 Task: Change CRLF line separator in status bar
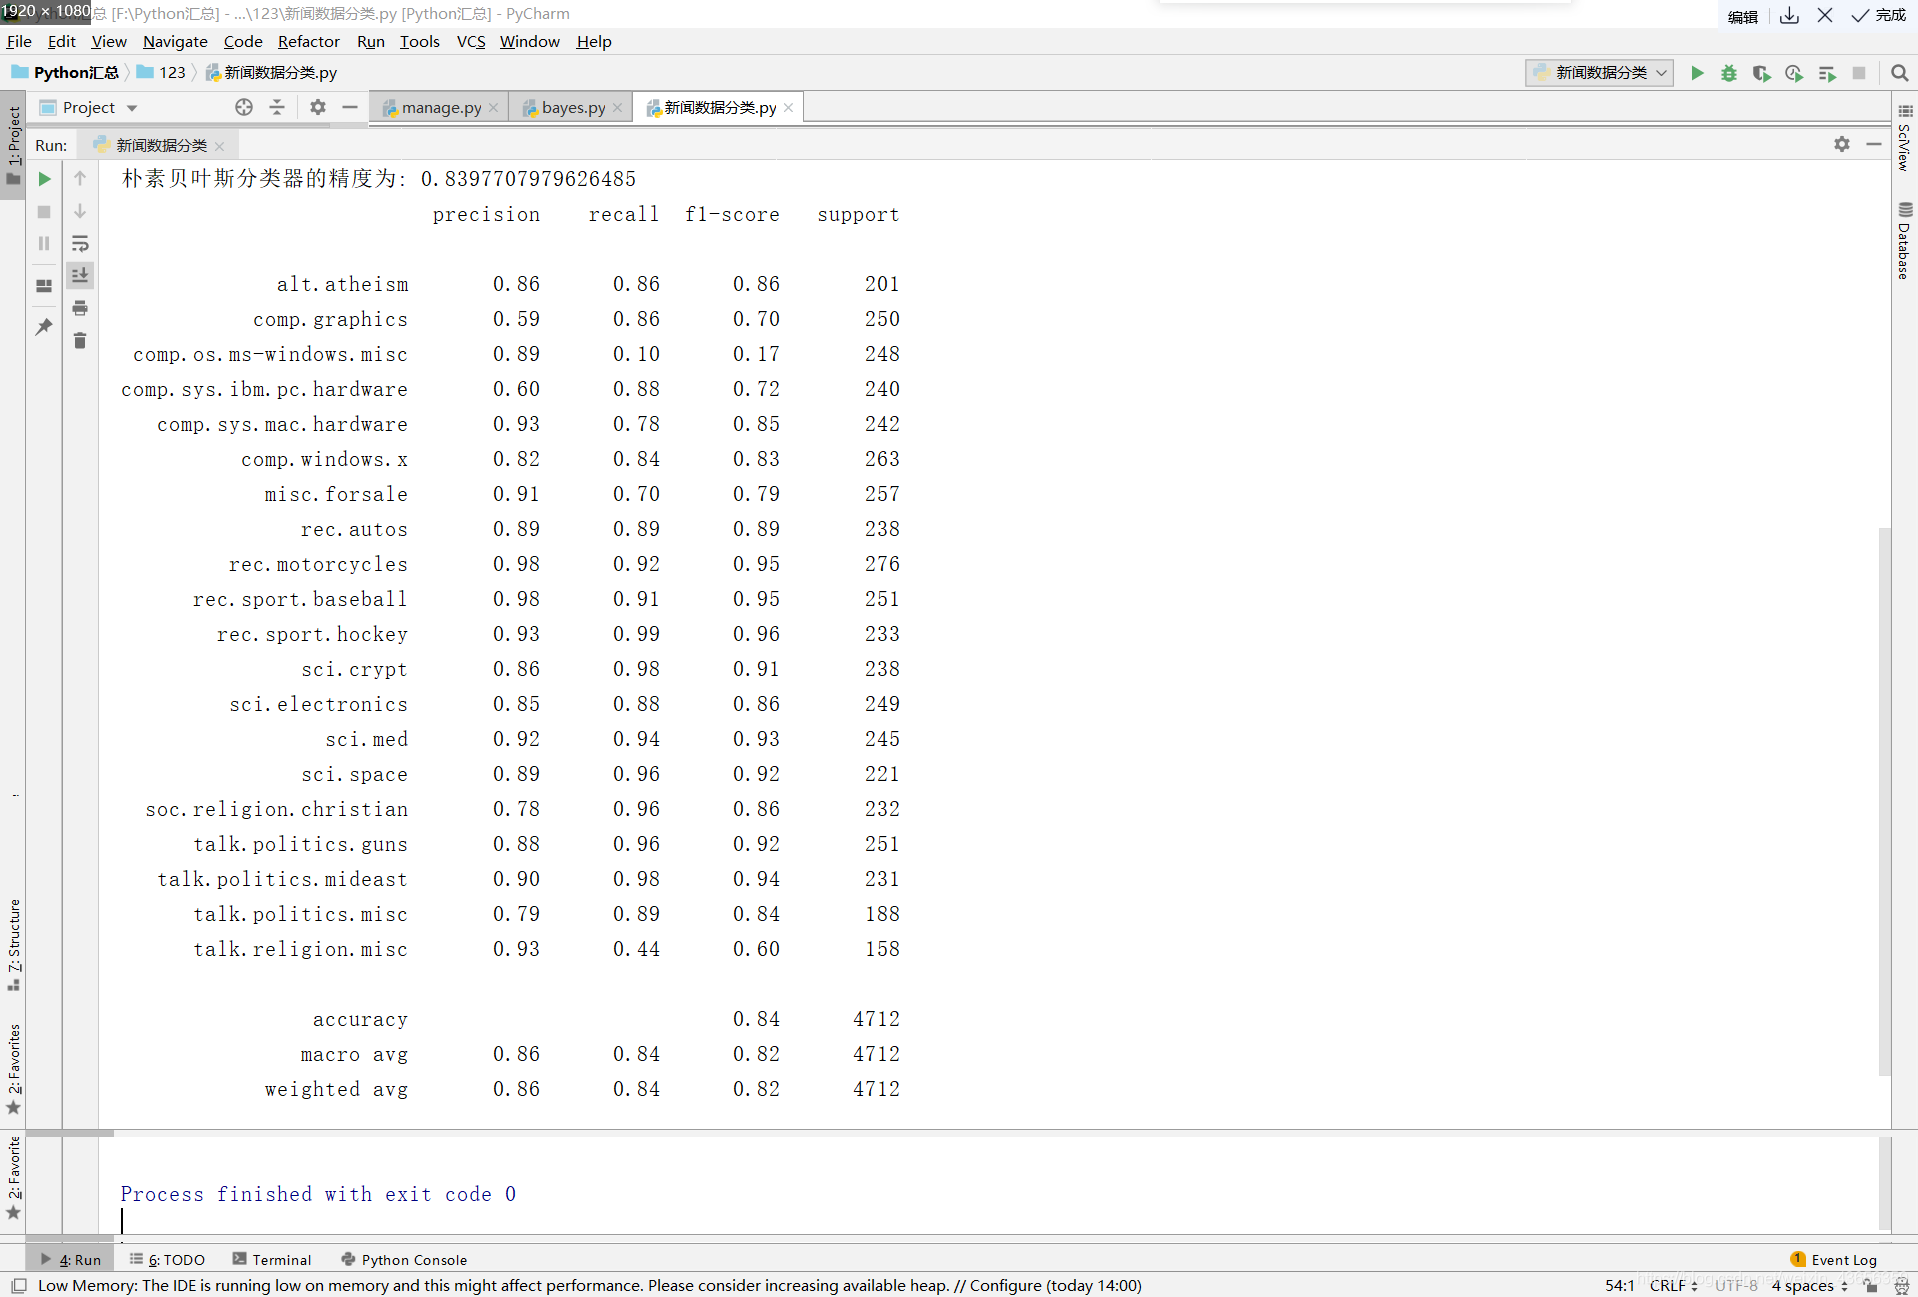click(x=1673, y=1286)
